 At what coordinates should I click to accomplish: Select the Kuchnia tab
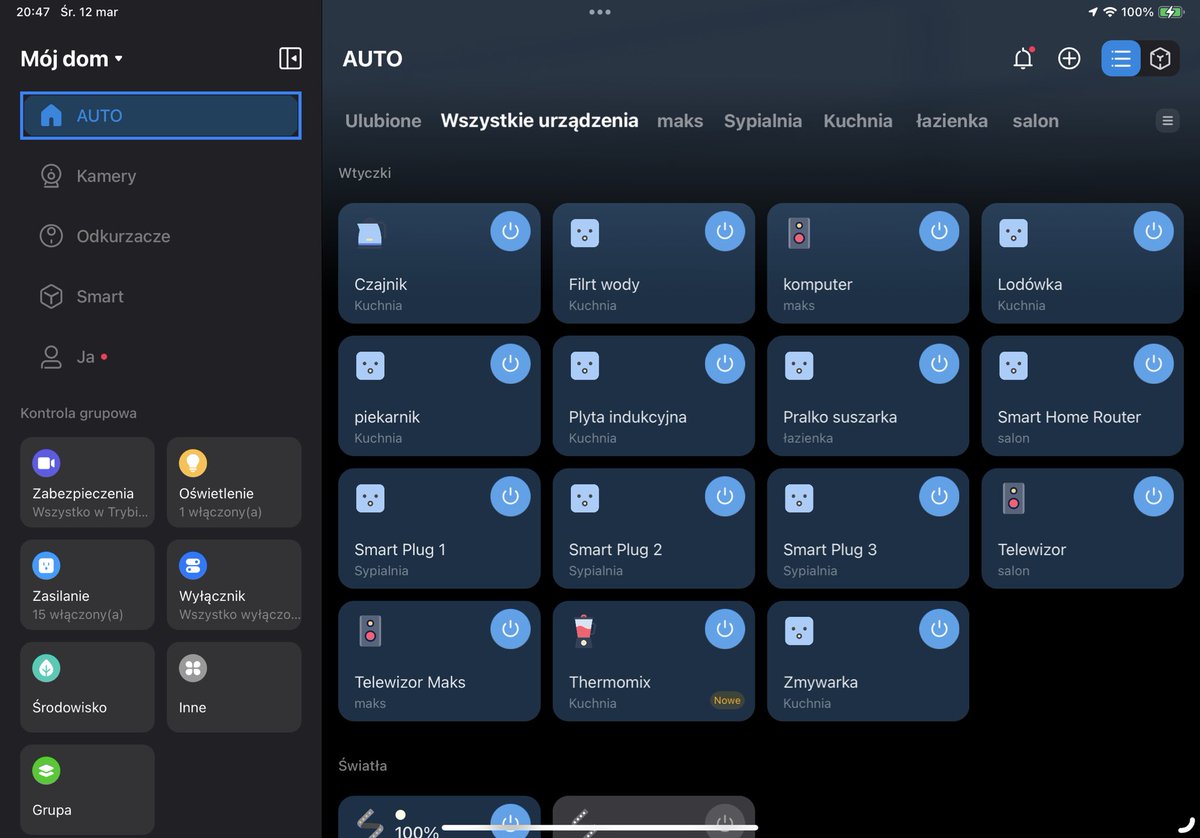pyautogui.click(x=858, y=121)
